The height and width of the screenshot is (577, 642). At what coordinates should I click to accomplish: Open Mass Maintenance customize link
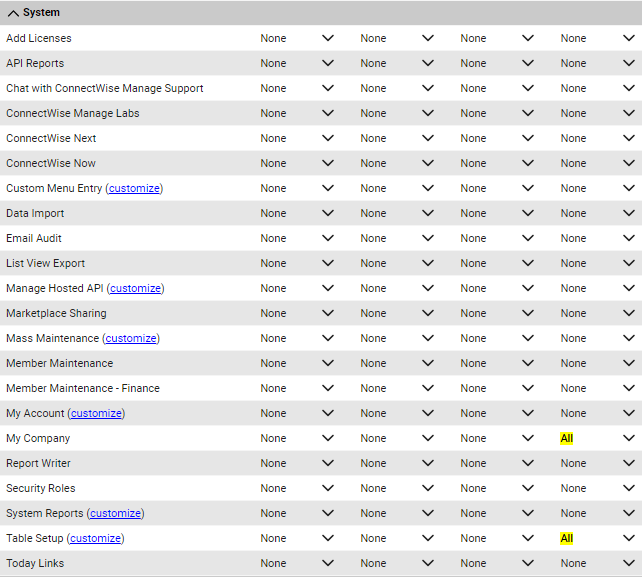(131, 338)
